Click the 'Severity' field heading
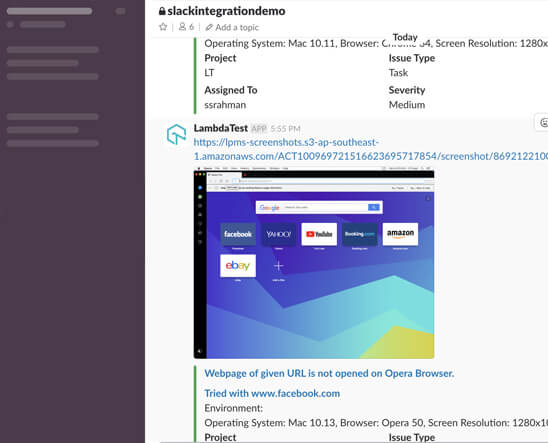The image size is (548, 443). coord(407,90)
